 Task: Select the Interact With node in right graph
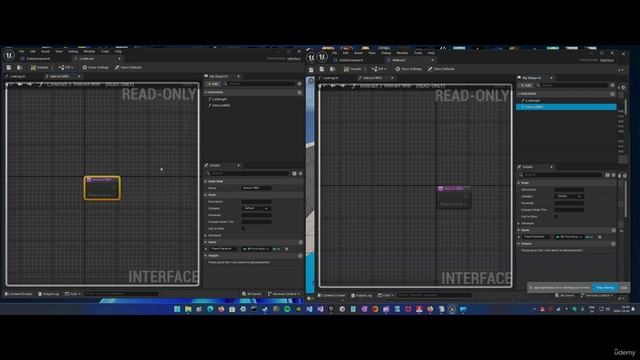coord(453,197)
